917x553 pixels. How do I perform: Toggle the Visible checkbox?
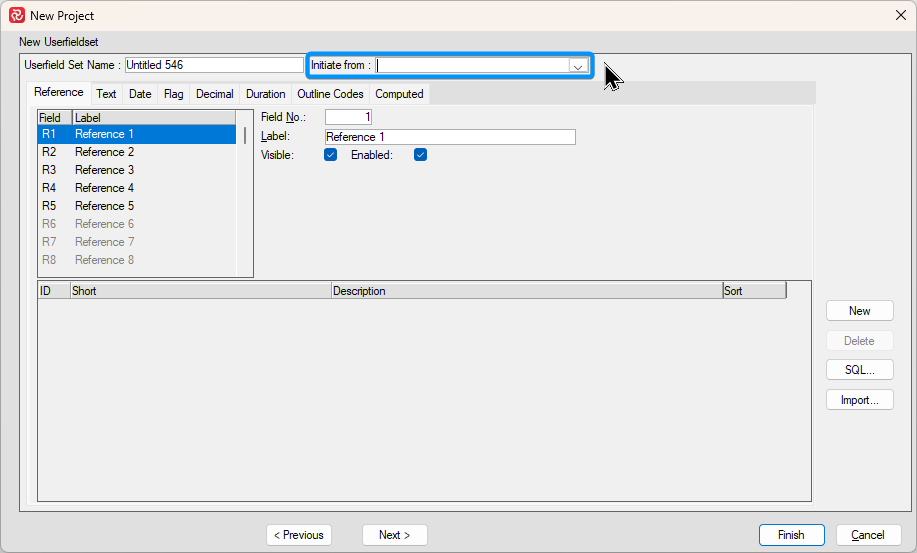click(331, 155)
